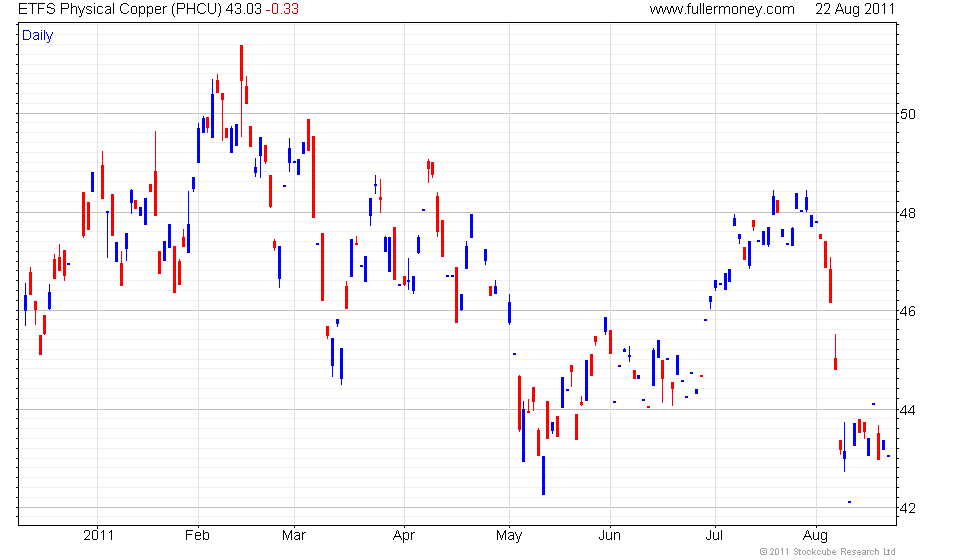Click the 46 price axis label
The image size is (980, 560).
pos(908,311)
